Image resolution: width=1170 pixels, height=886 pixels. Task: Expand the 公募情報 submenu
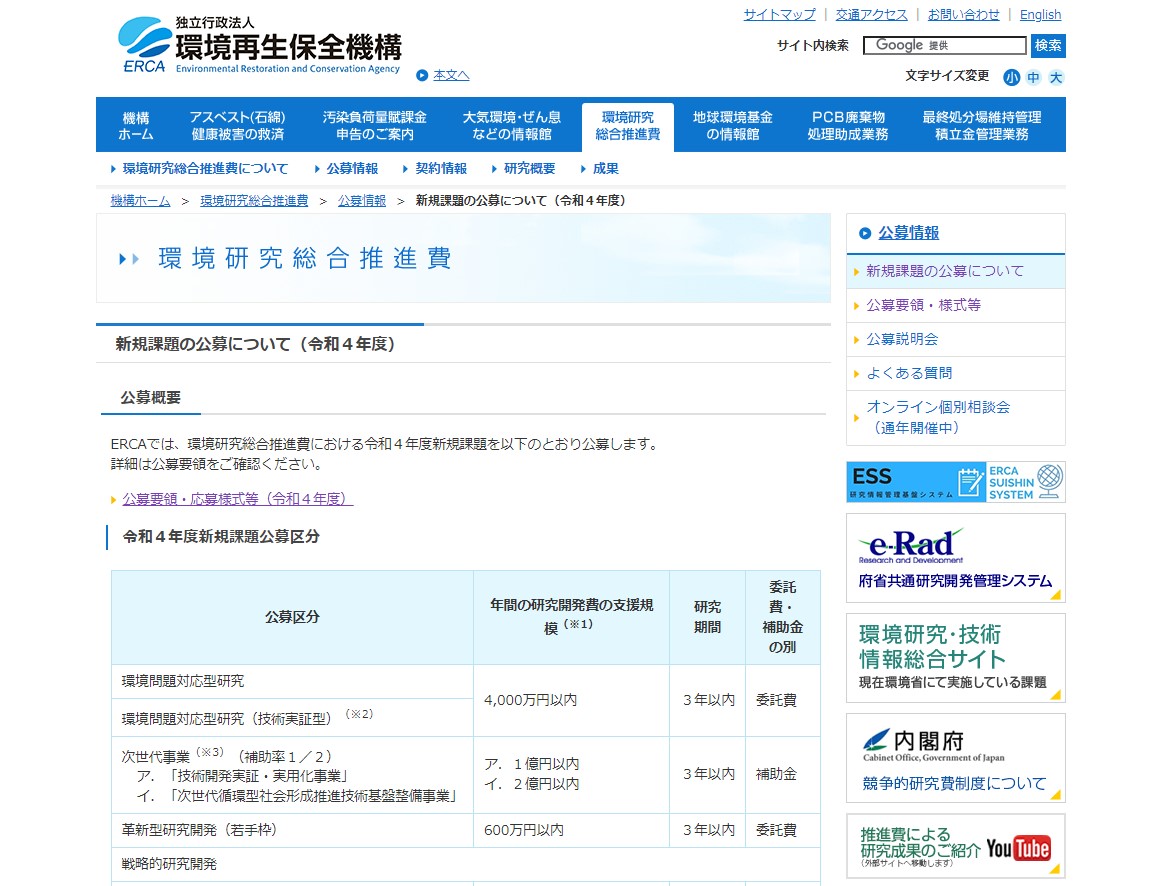(x=351, y=169)
